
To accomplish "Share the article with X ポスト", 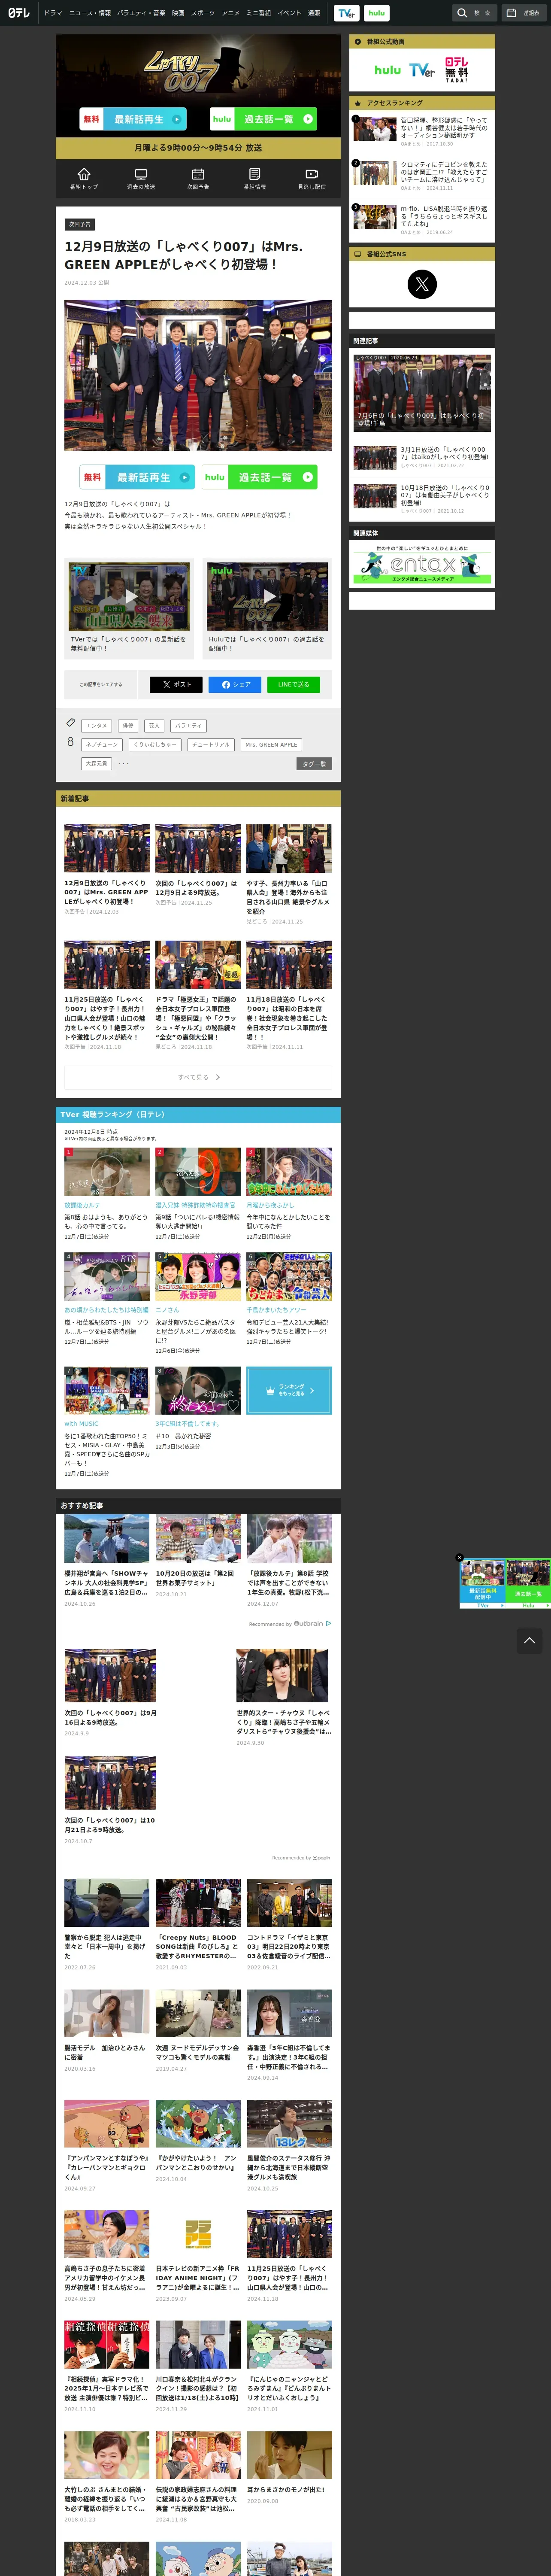I will click(x=176, y=685).
